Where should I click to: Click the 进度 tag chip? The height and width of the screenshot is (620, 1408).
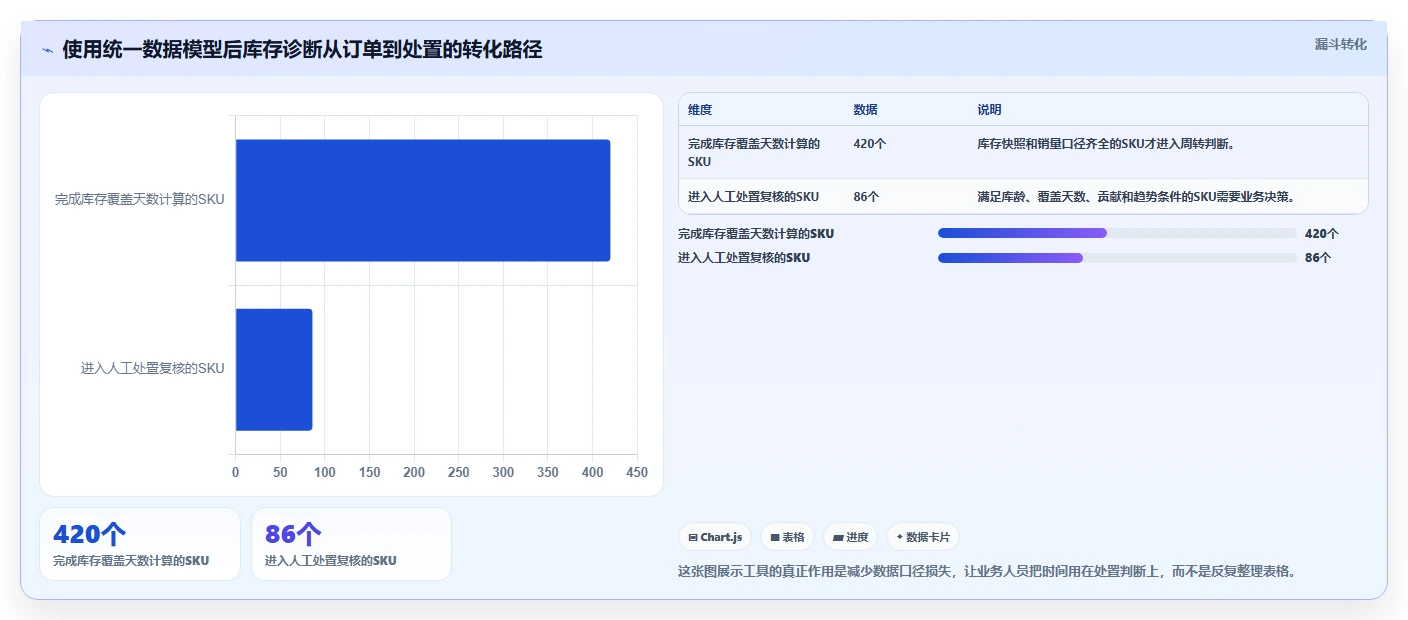click(x=850, y=537)
